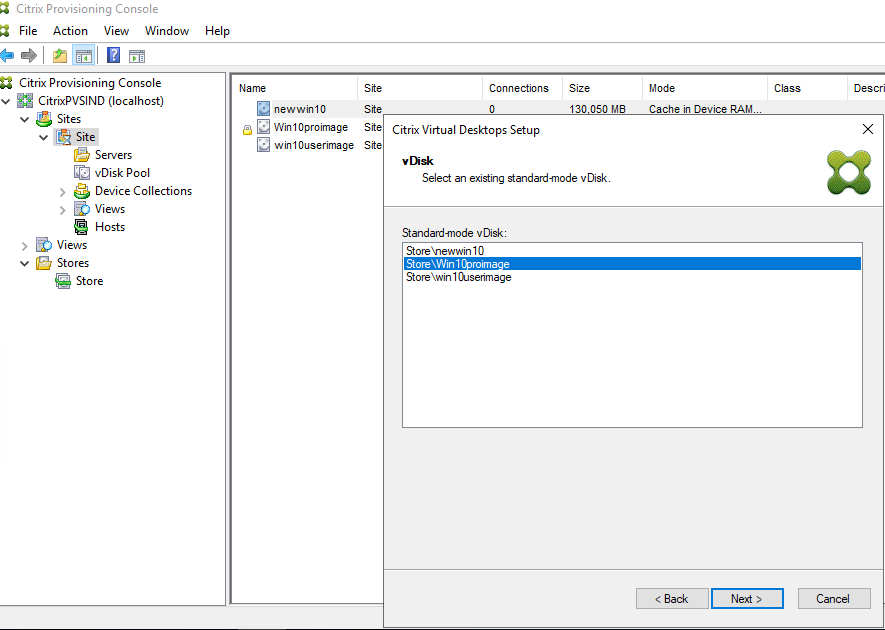Select Hosts in the console tree
This screenshot has height=630, width=885.
click(110, 227)
